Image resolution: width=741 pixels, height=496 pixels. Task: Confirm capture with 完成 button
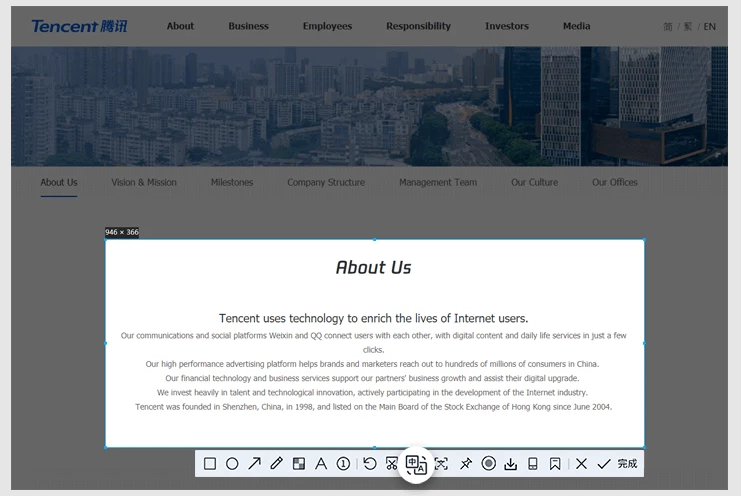coord(626,464)
